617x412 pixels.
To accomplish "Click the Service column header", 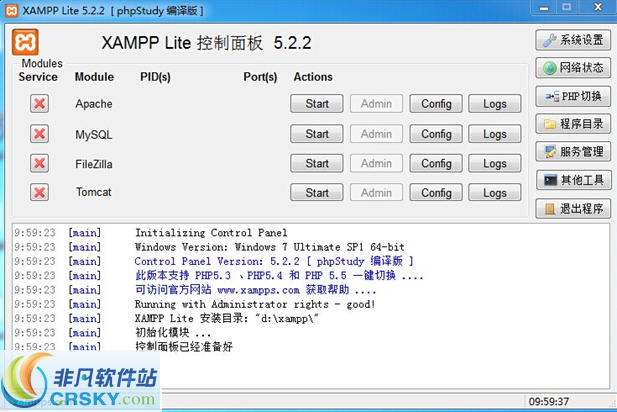I will click(x=38, y=77).
